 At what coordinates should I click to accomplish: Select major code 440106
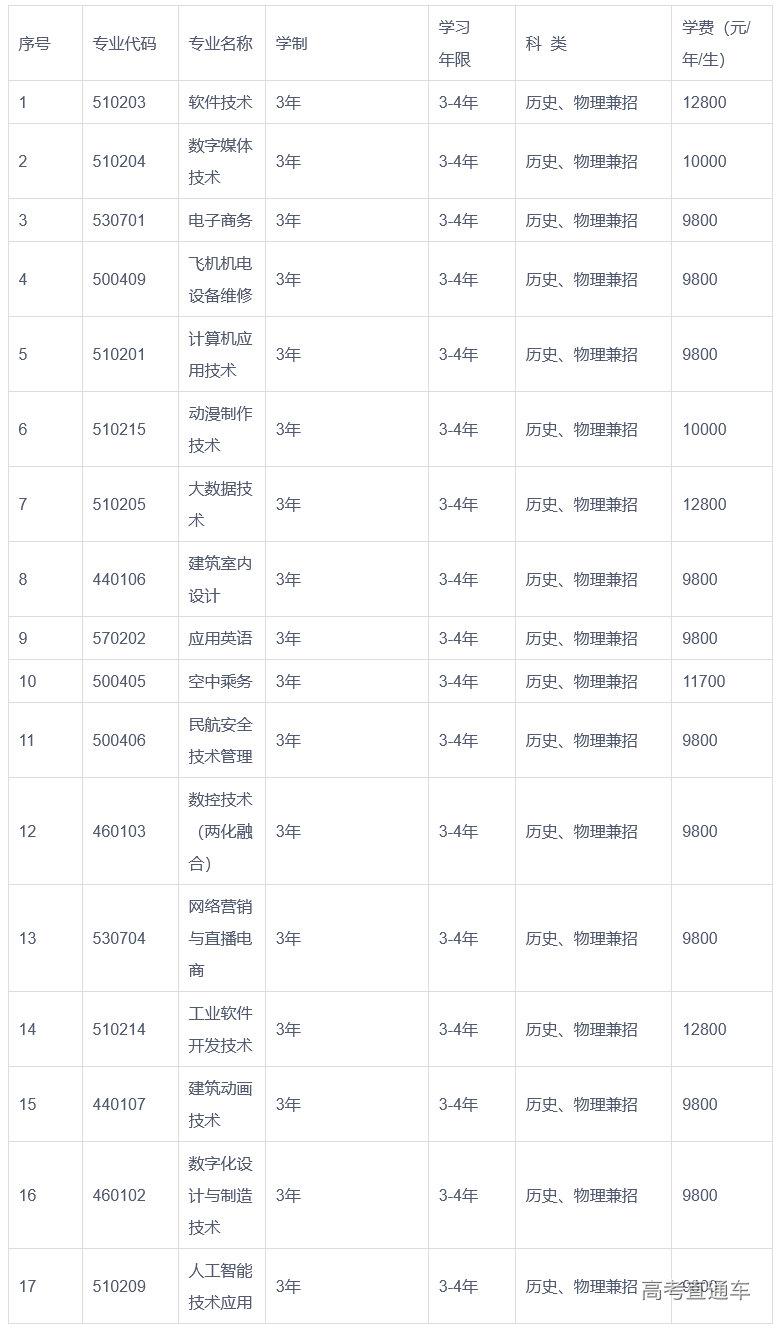coord(119,579)
